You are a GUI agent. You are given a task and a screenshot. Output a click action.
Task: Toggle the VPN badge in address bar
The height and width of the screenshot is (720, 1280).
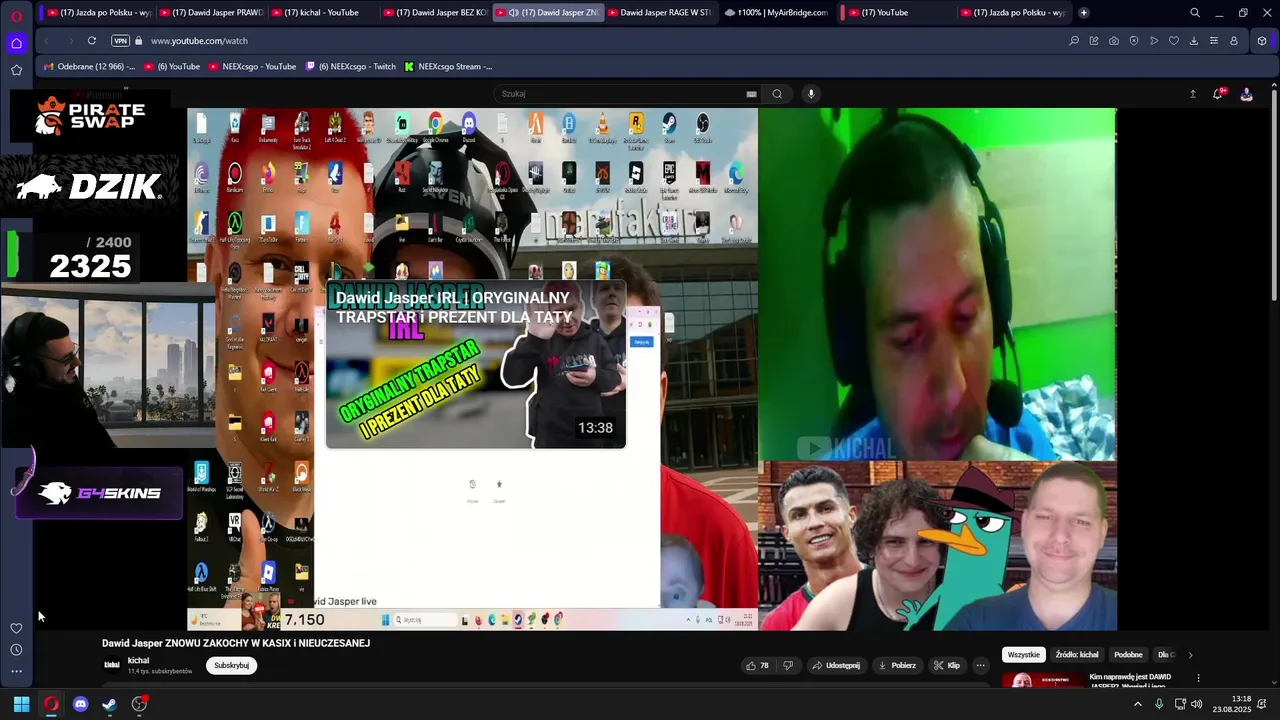121,41
